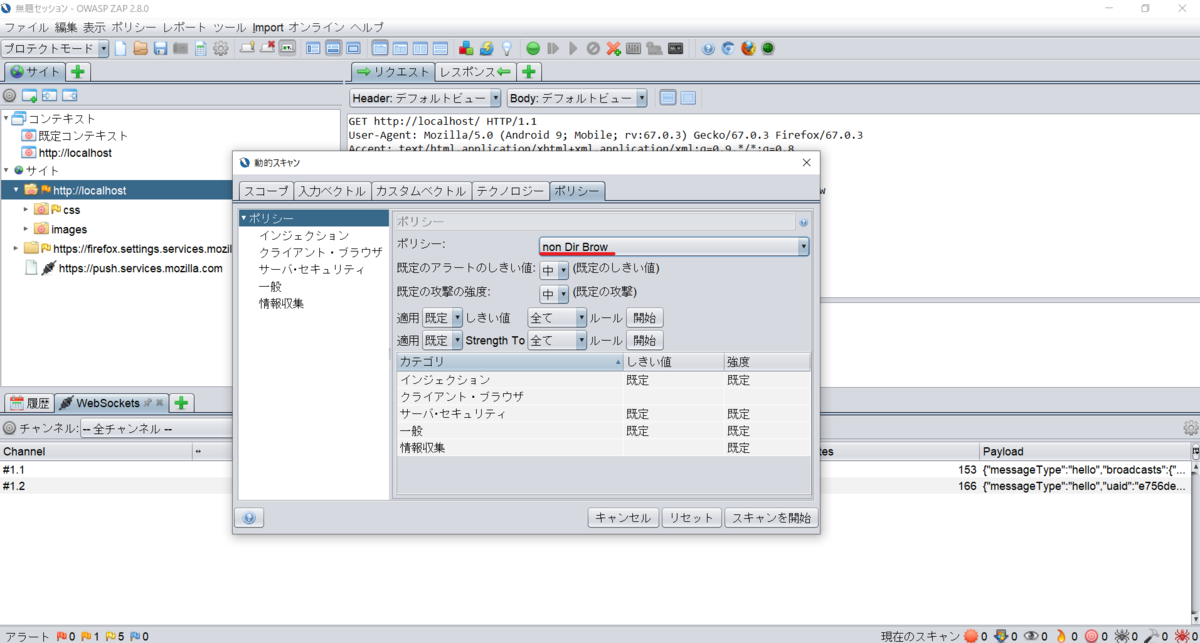
Task: Switch to the テクノロジー tab
Action: (510, 191)
